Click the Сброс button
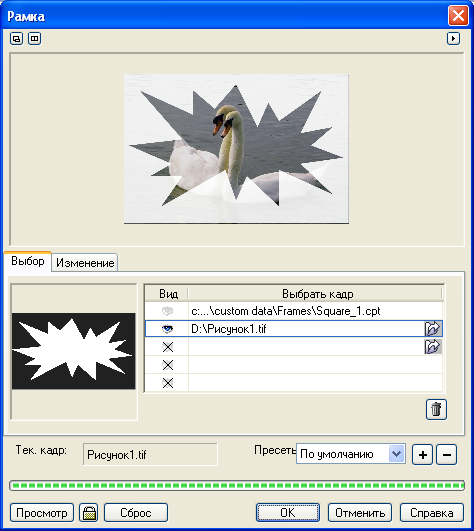 (136, 513)
